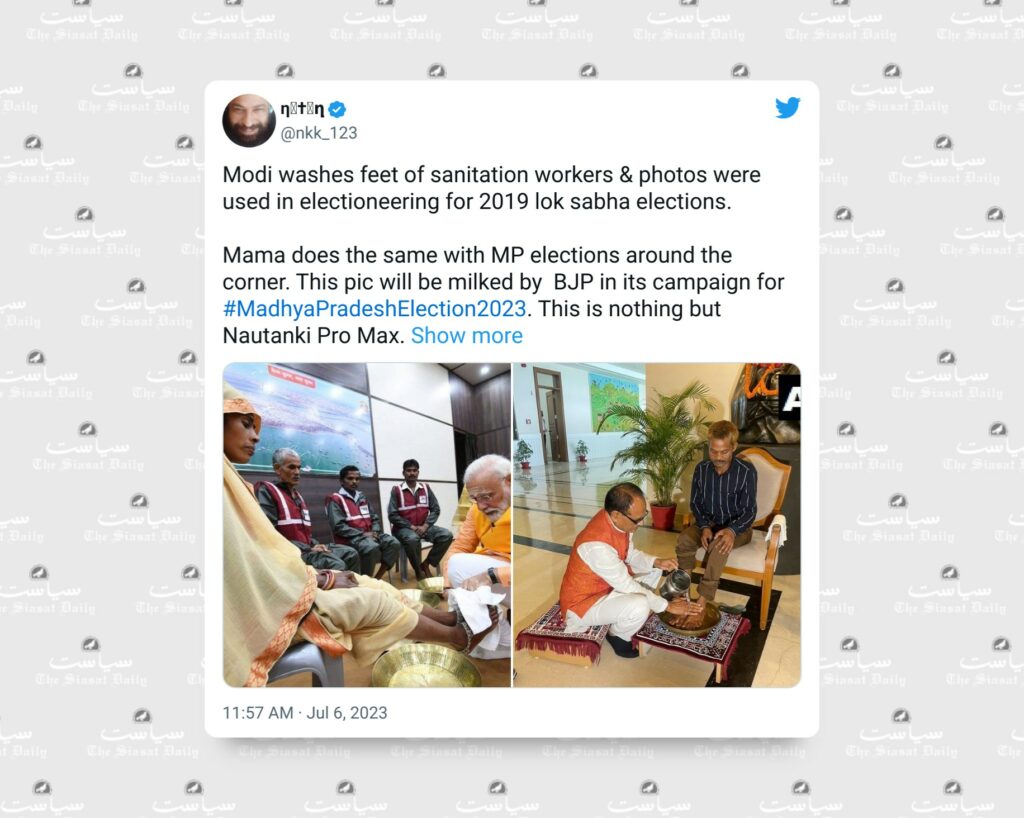Click the blue verified checkmark badge

(x=337, y=110)
